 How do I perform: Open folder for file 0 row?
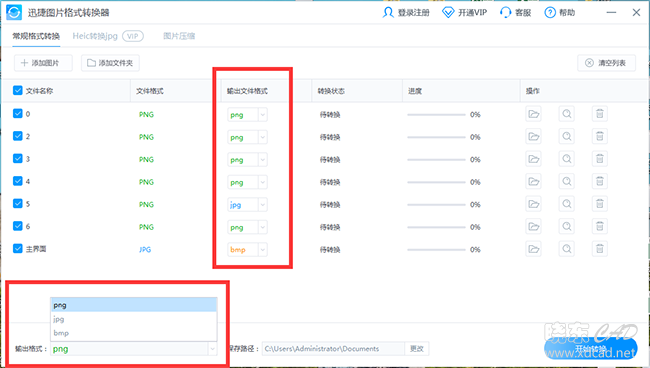(x=534, y=114)
